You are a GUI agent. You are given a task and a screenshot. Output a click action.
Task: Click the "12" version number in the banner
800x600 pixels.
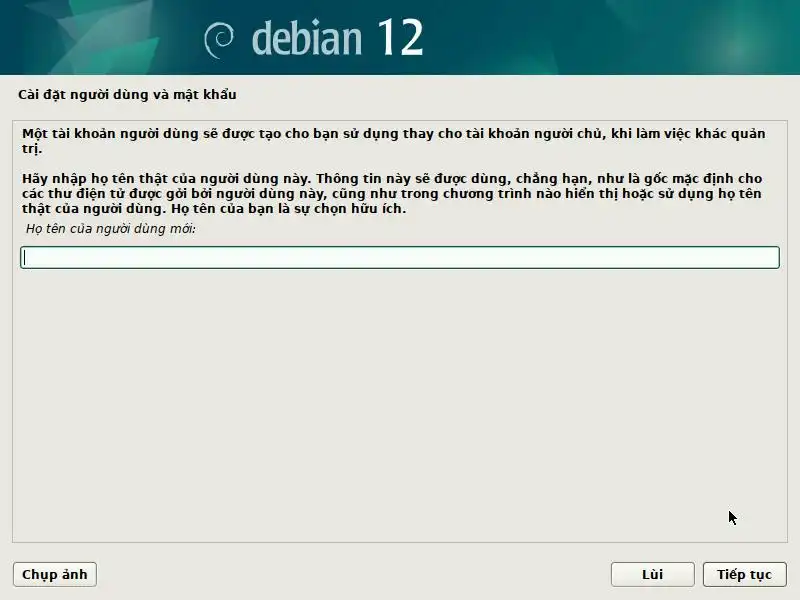point(401,37)
